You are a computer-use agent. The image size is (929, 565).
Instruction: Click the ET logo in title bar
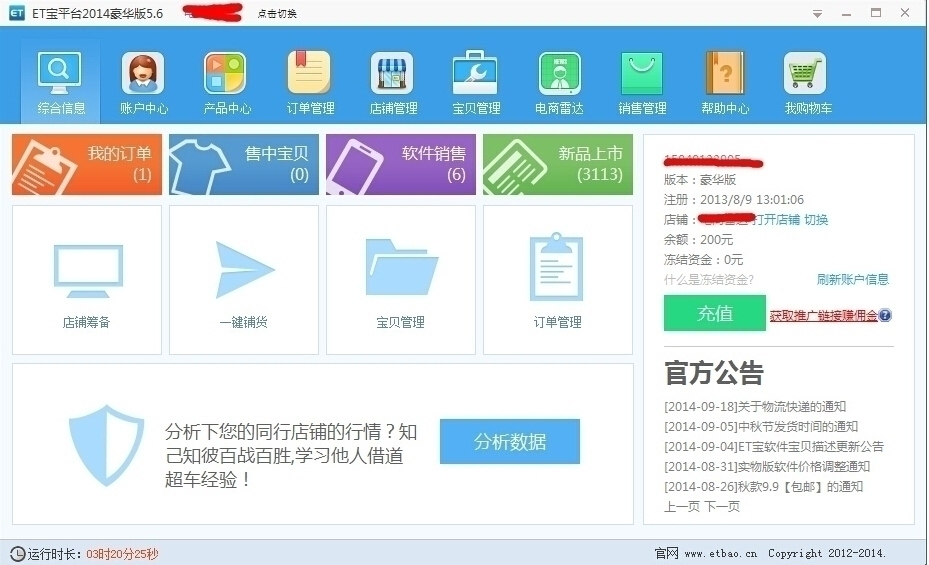[17, 13]
